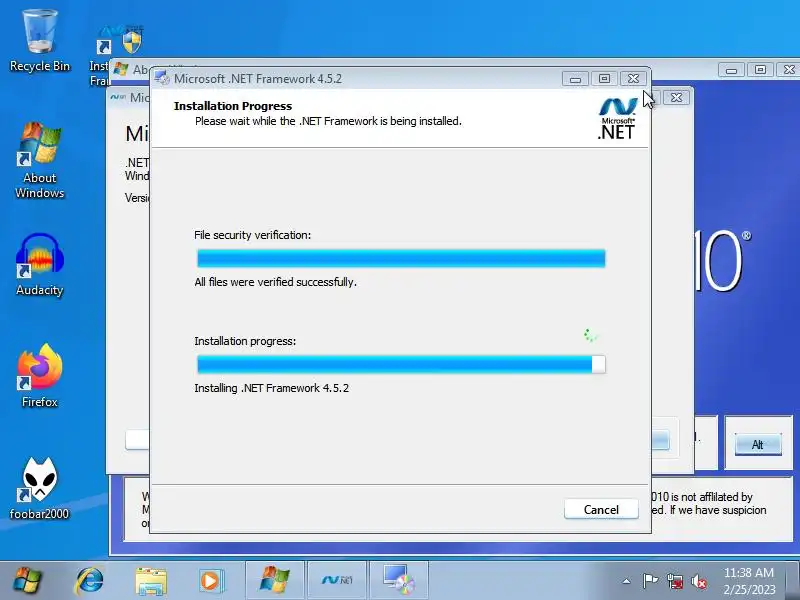Switch to the installer setup taskbar item

399,580
